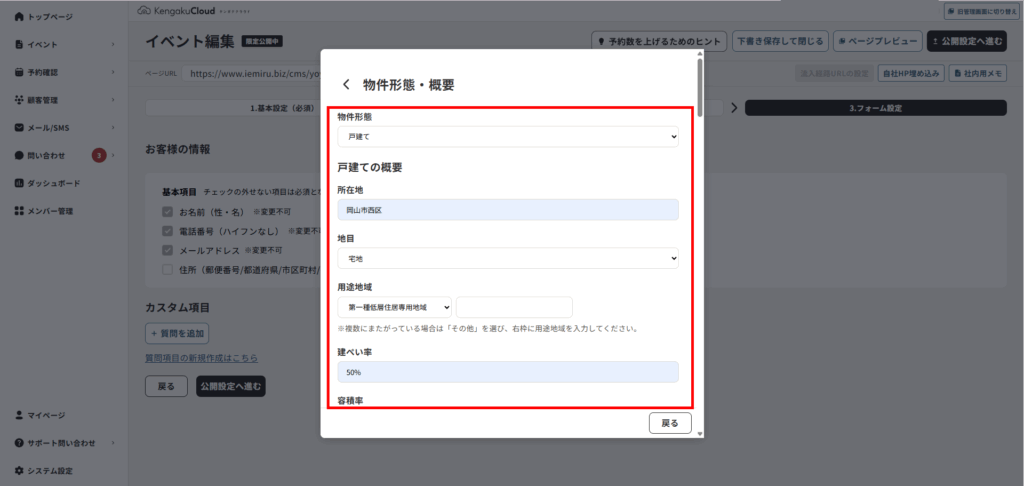Click 自社HP埋め込み button
The height and width of the screenshot is (486, 1024).
coord(911,74)
